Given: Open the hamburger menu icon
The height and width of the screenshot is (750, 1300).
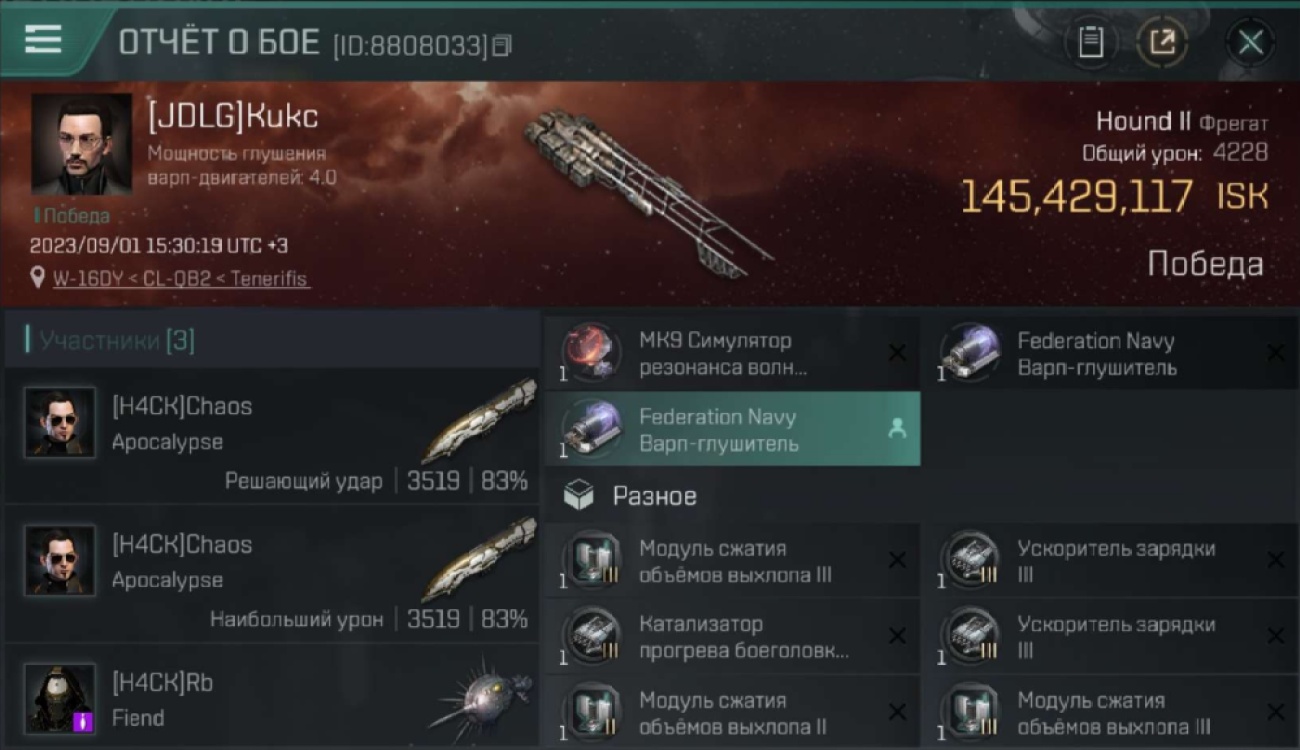Looking at the screenshot, I should pos(43,40).
